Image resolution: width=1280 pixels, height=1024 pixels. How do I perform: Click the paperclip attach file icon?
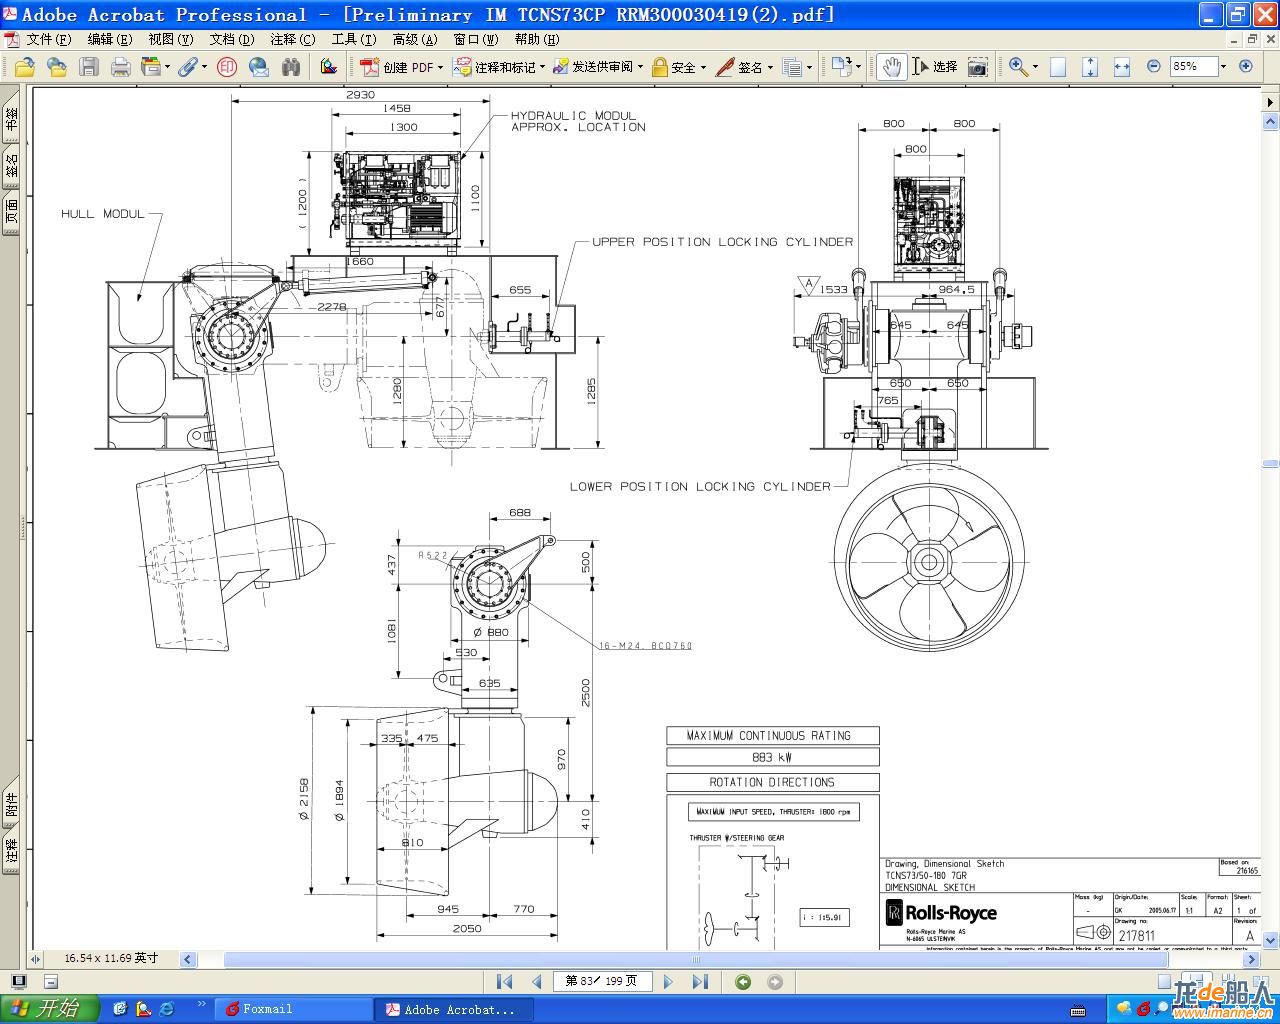[187, 67]
